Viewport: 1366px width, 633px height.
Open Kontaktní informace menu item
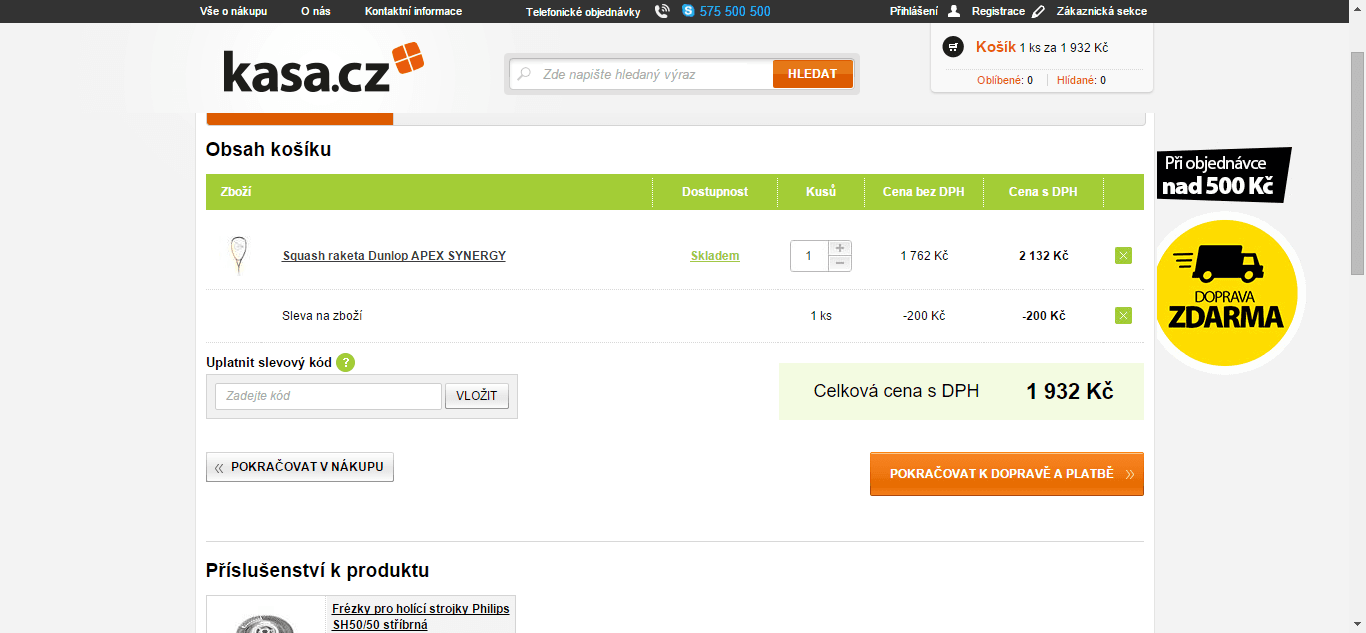[x=413, y=11]
